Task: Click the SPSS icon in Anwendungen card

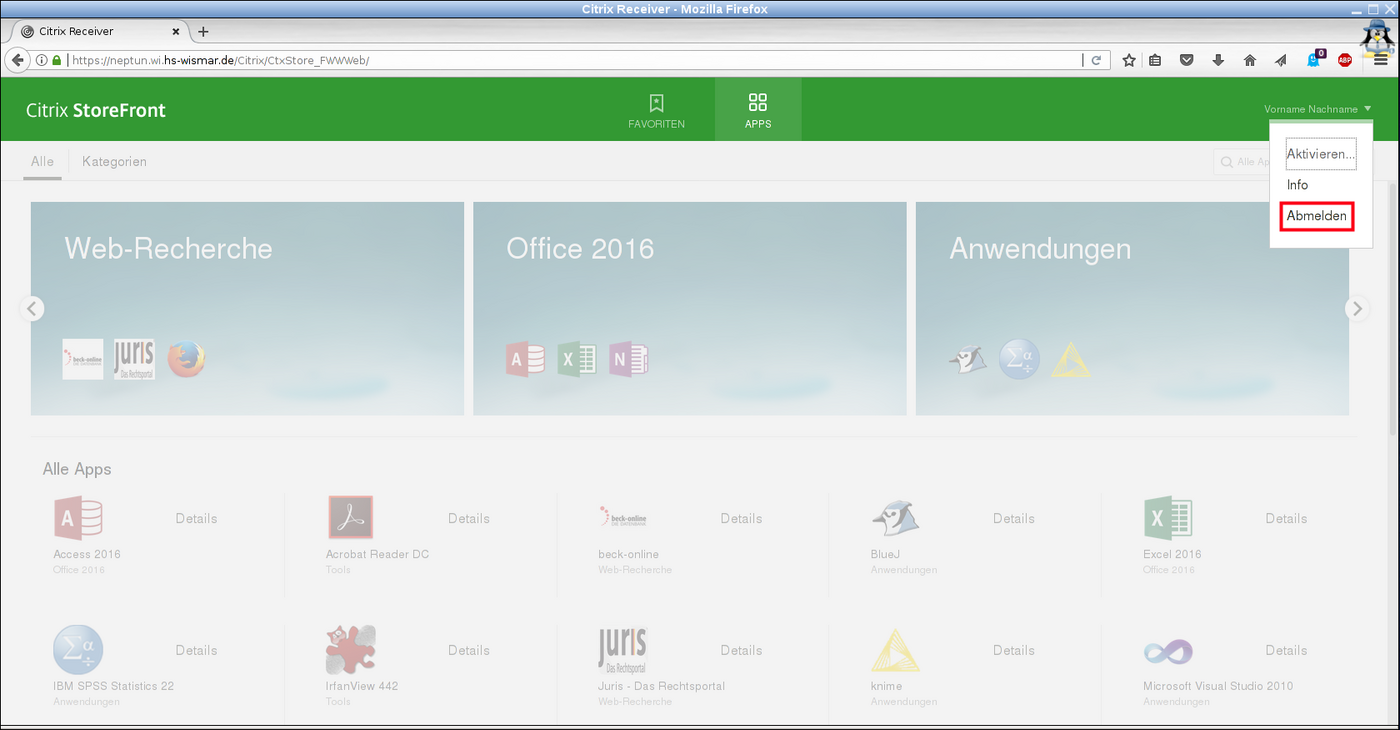Action: [x=1019, y=359]
